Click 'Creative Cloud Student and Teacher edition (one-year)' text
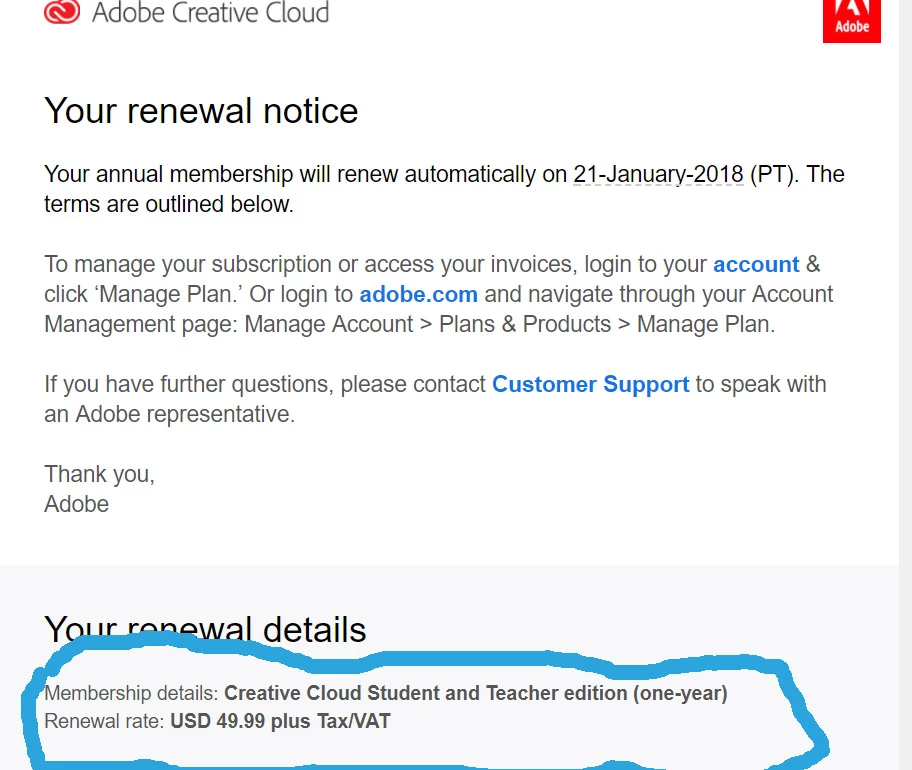Viewport: 912px width, 770px height. point(476,693)
